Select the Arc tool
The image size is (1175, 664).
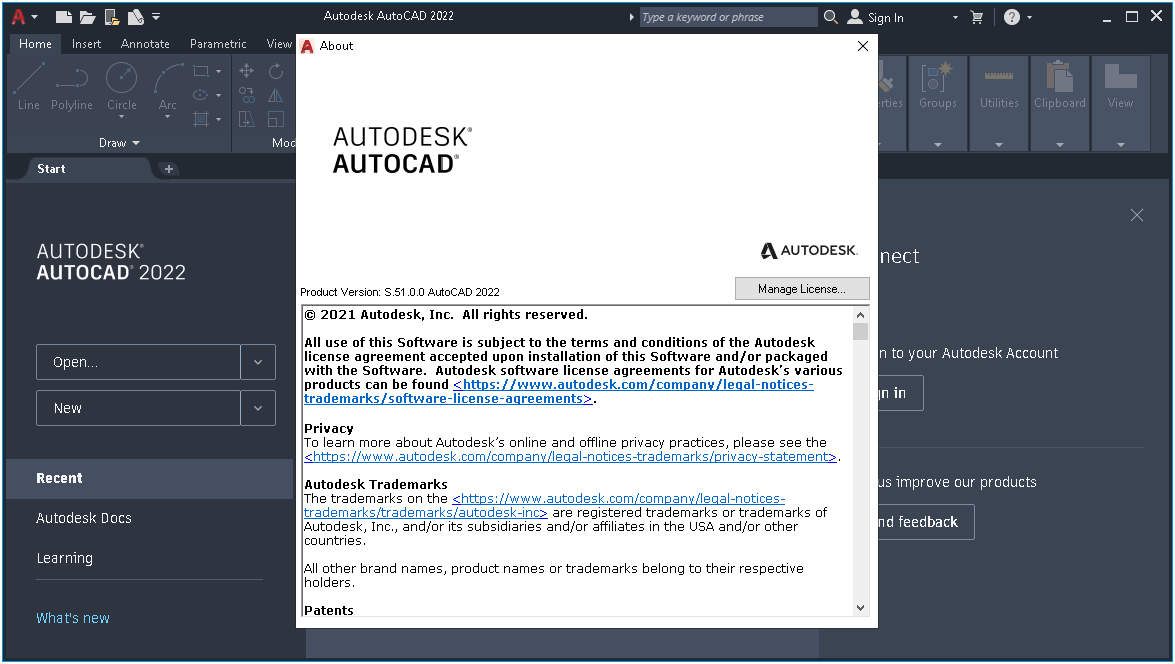coord(168,87)
